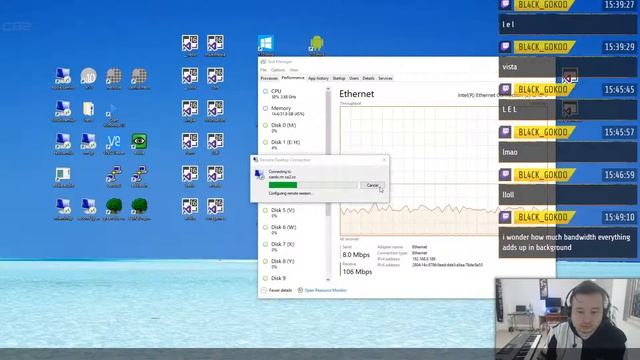Click the 15:49:10 chat timestamp
Screen dimensions: 640x360
coord(619,217)
